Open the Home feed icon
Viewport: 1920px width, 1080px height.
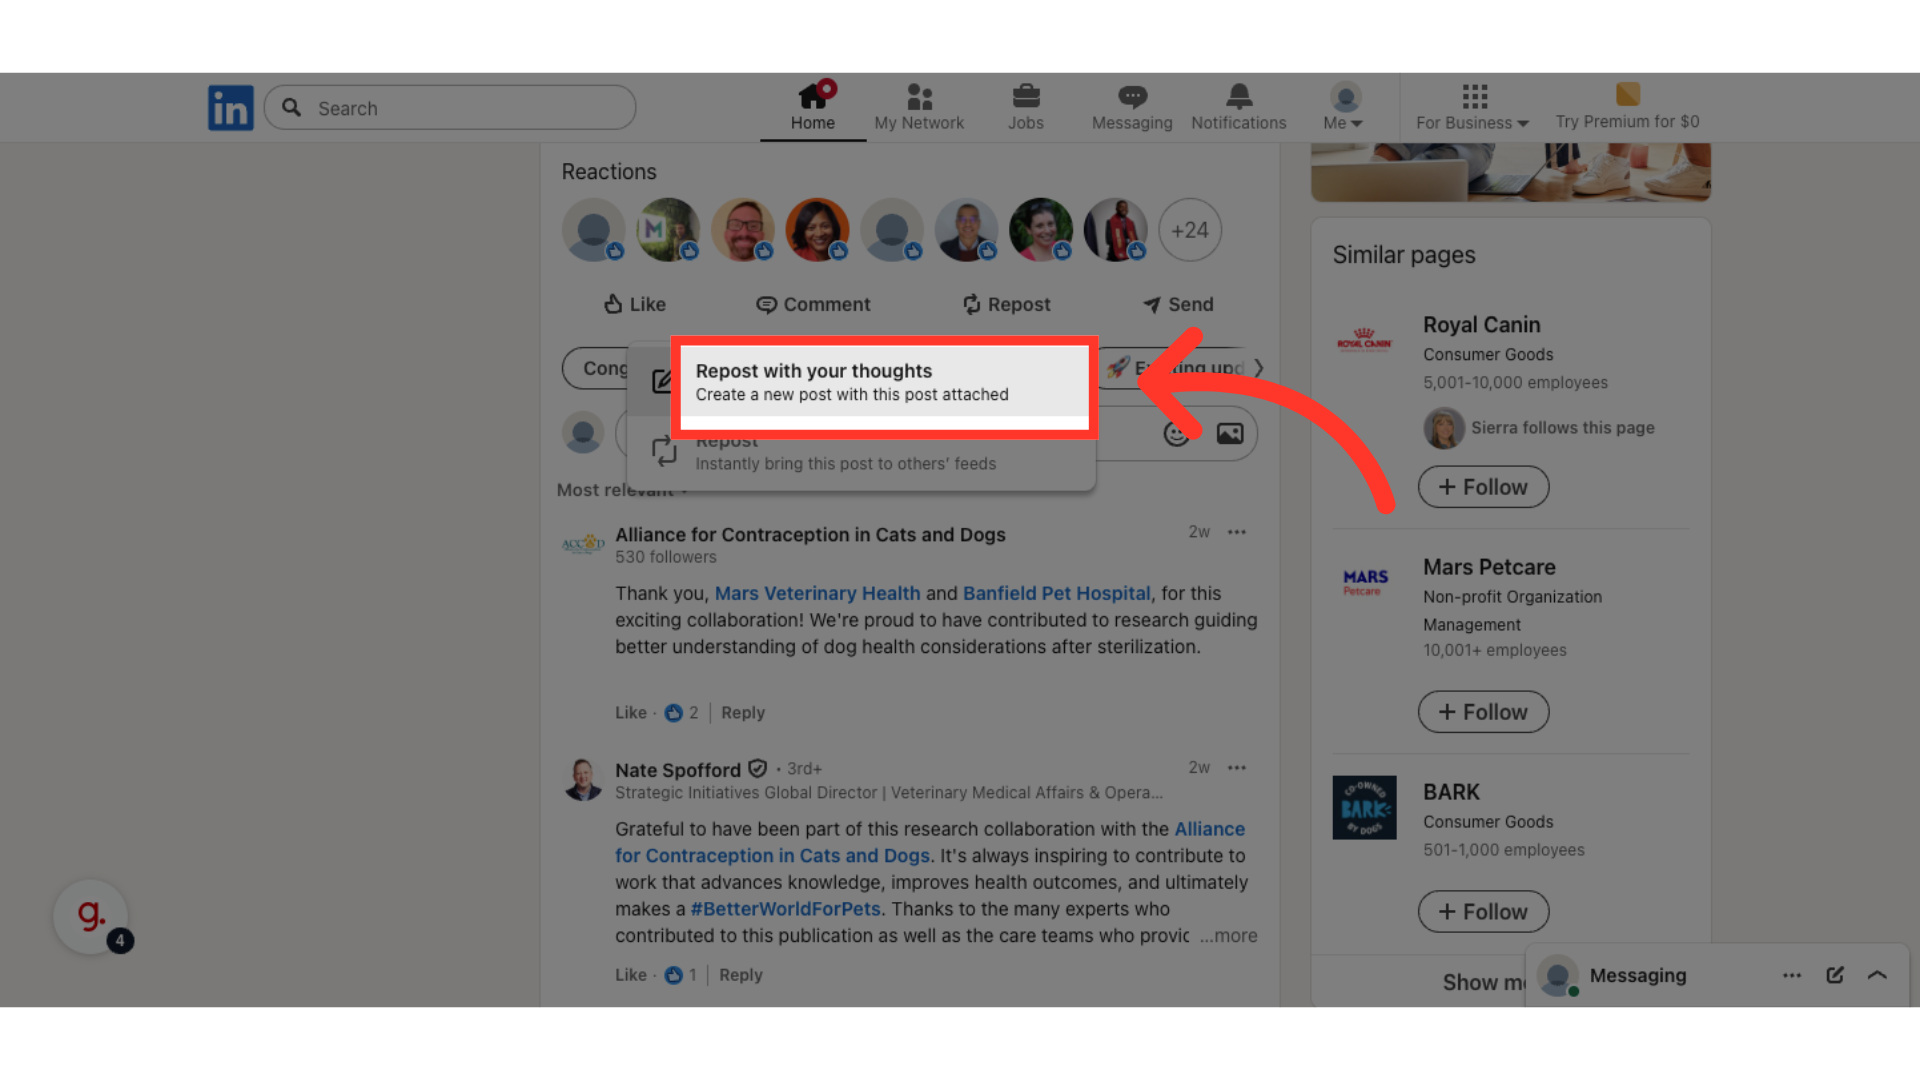tap(813, 97)
